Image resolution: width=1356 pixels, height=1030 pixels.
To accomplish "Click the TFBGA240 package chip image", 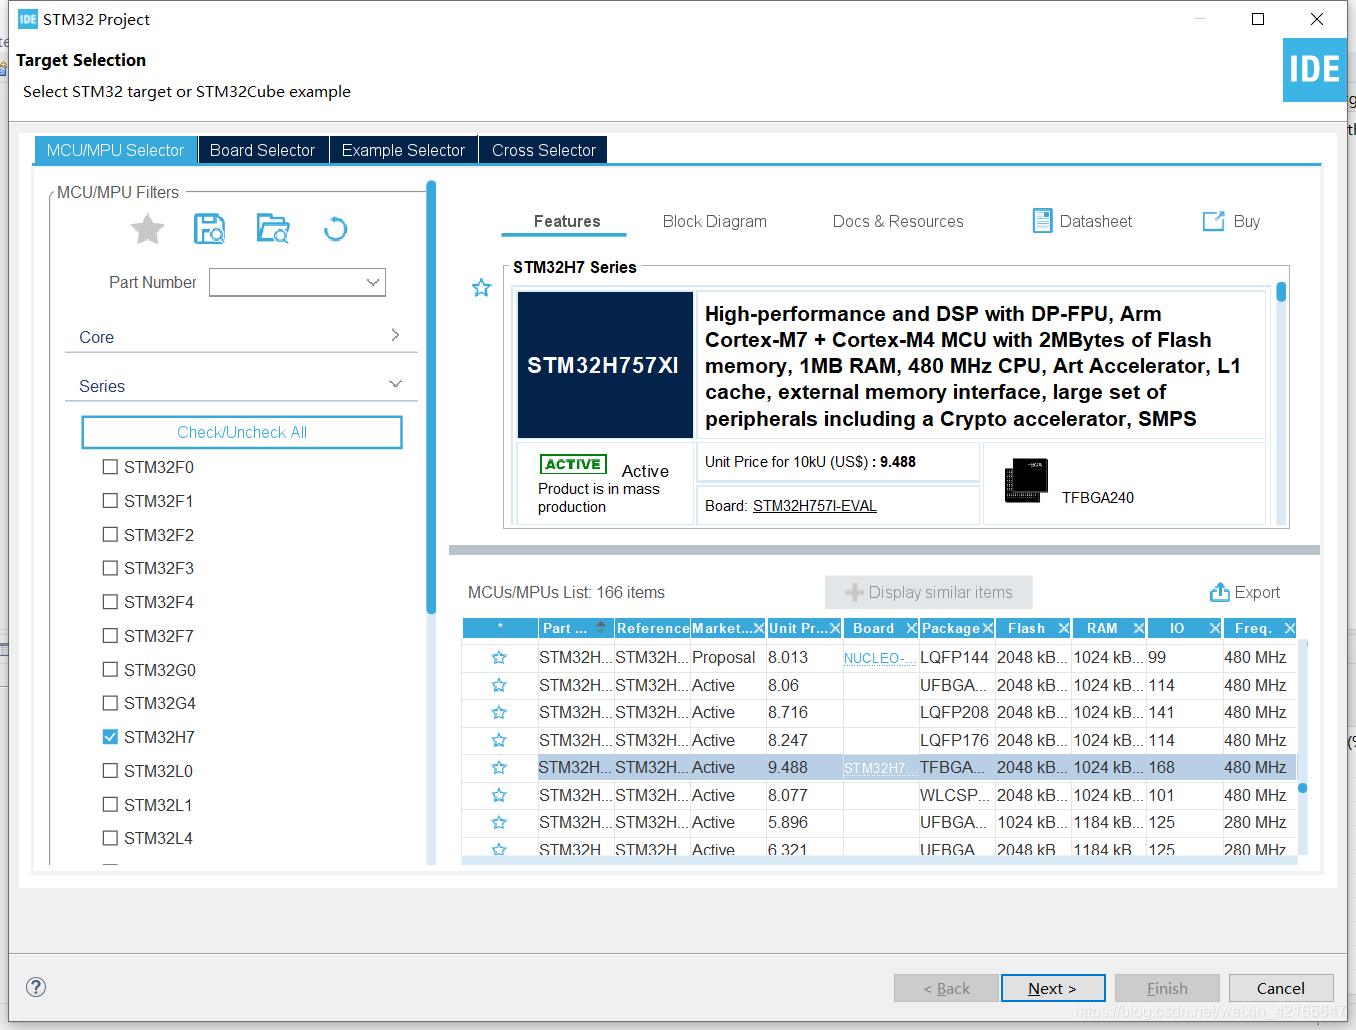I will (x=1025, y=481).
